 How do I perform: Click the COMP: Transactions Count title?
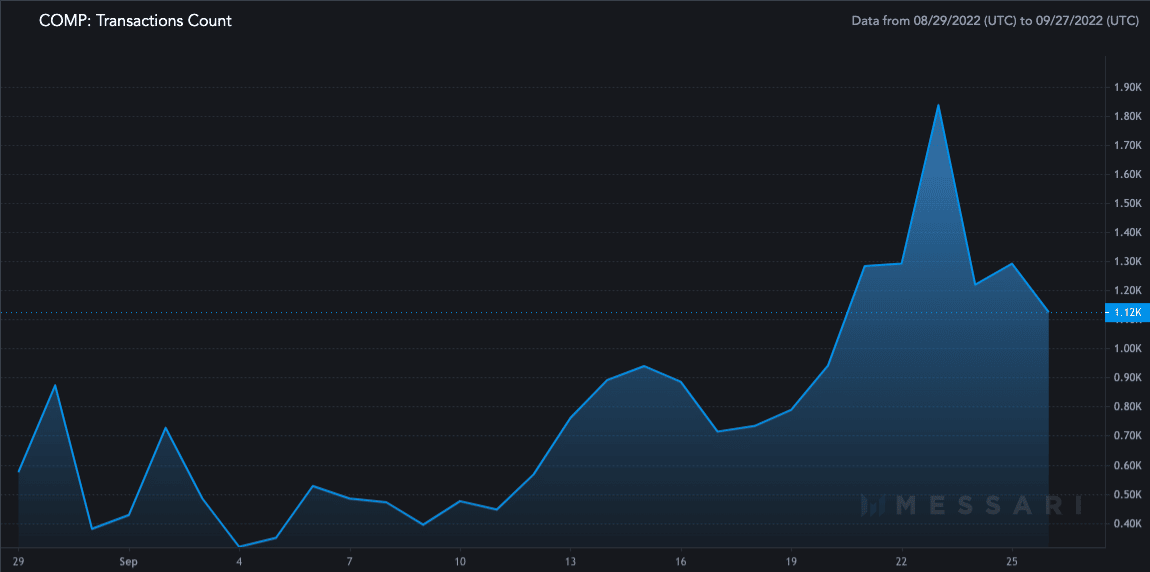pyautogui.click(x=135, y=20)
